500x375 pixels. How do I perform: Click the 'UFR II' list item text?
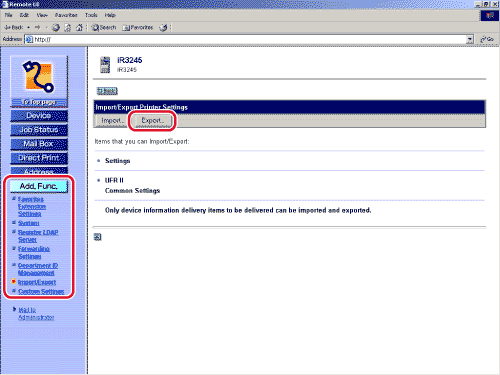[x=114, y=180]
